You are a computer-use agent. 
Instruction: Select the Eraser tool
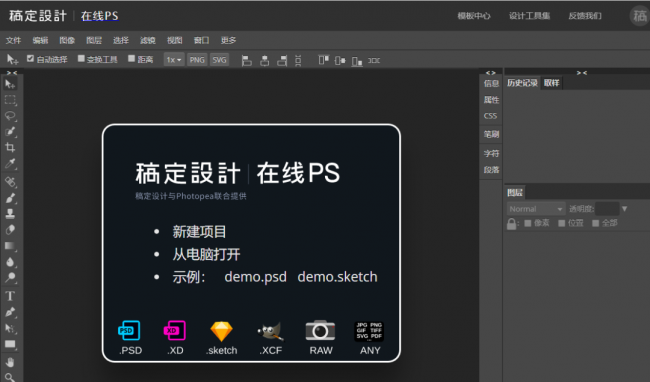coord(10,230)
